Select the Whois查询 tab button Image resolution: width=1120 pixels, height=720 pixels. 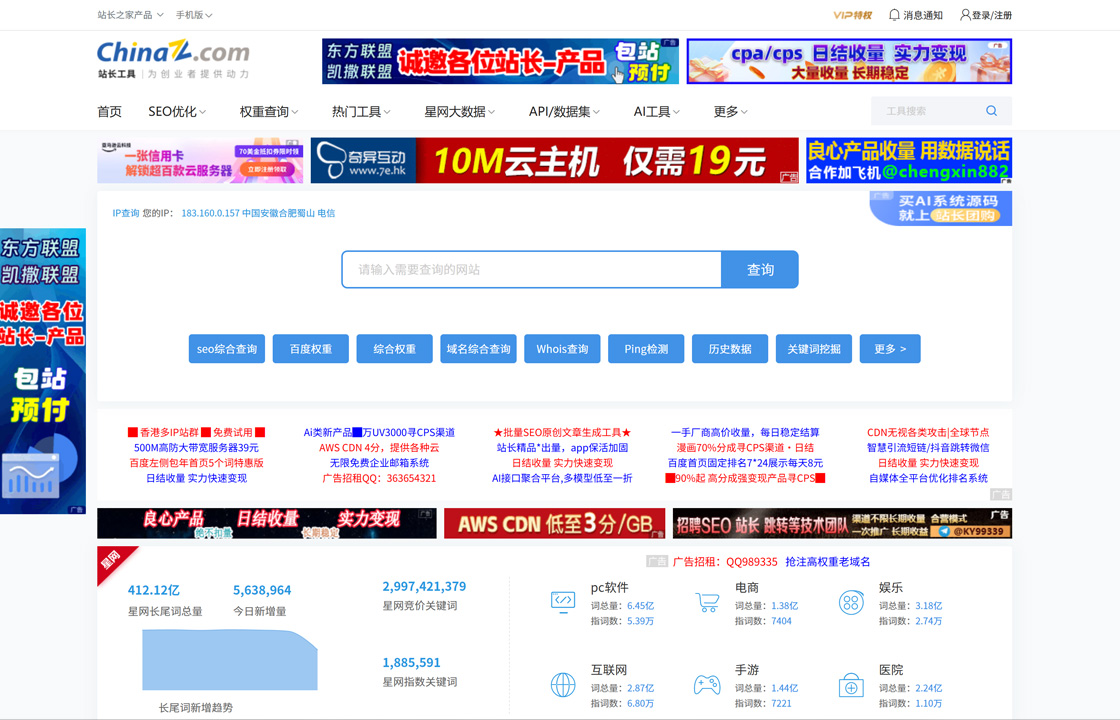[562, 349]
